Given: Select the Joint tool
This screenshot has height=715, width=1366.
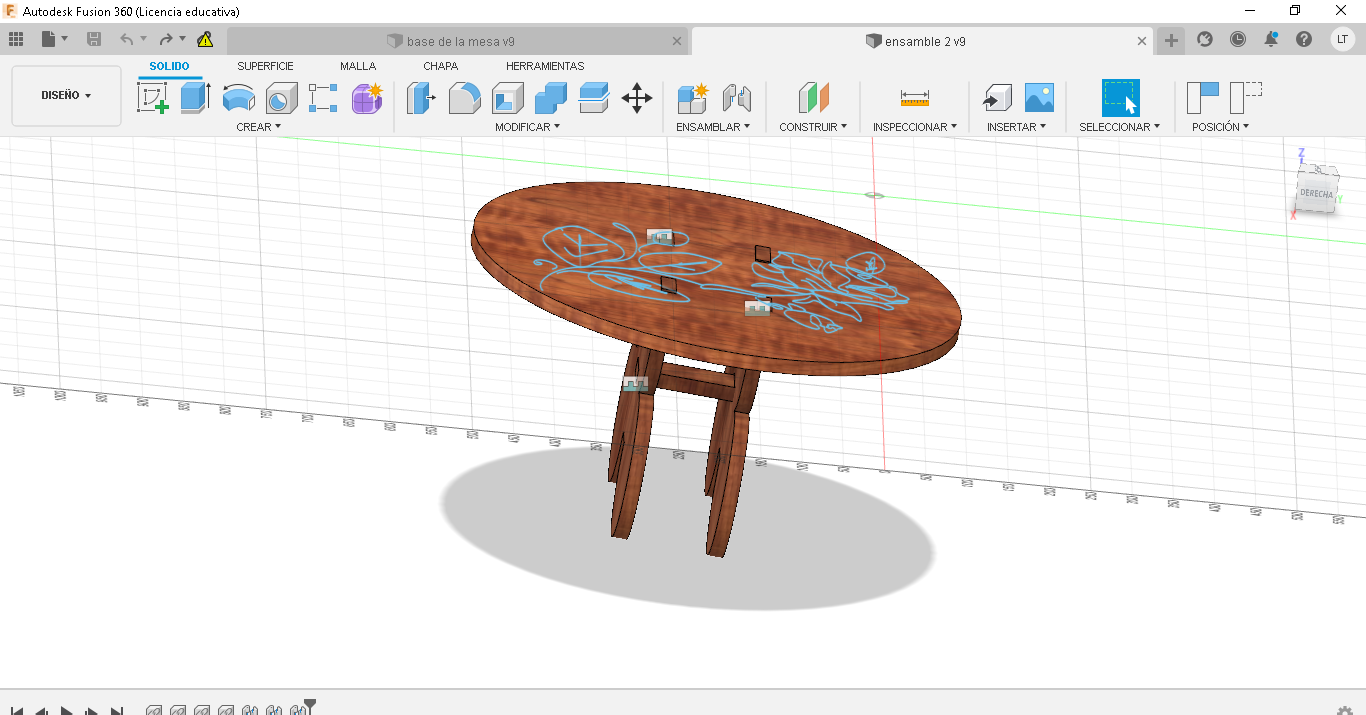Looking at the screenshot, I should point(736,98).
